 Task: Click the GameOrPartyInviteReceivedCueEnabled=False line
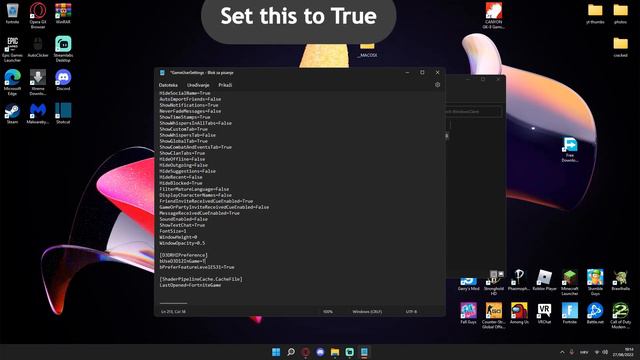pyautogui.click(x=214, y=207)
